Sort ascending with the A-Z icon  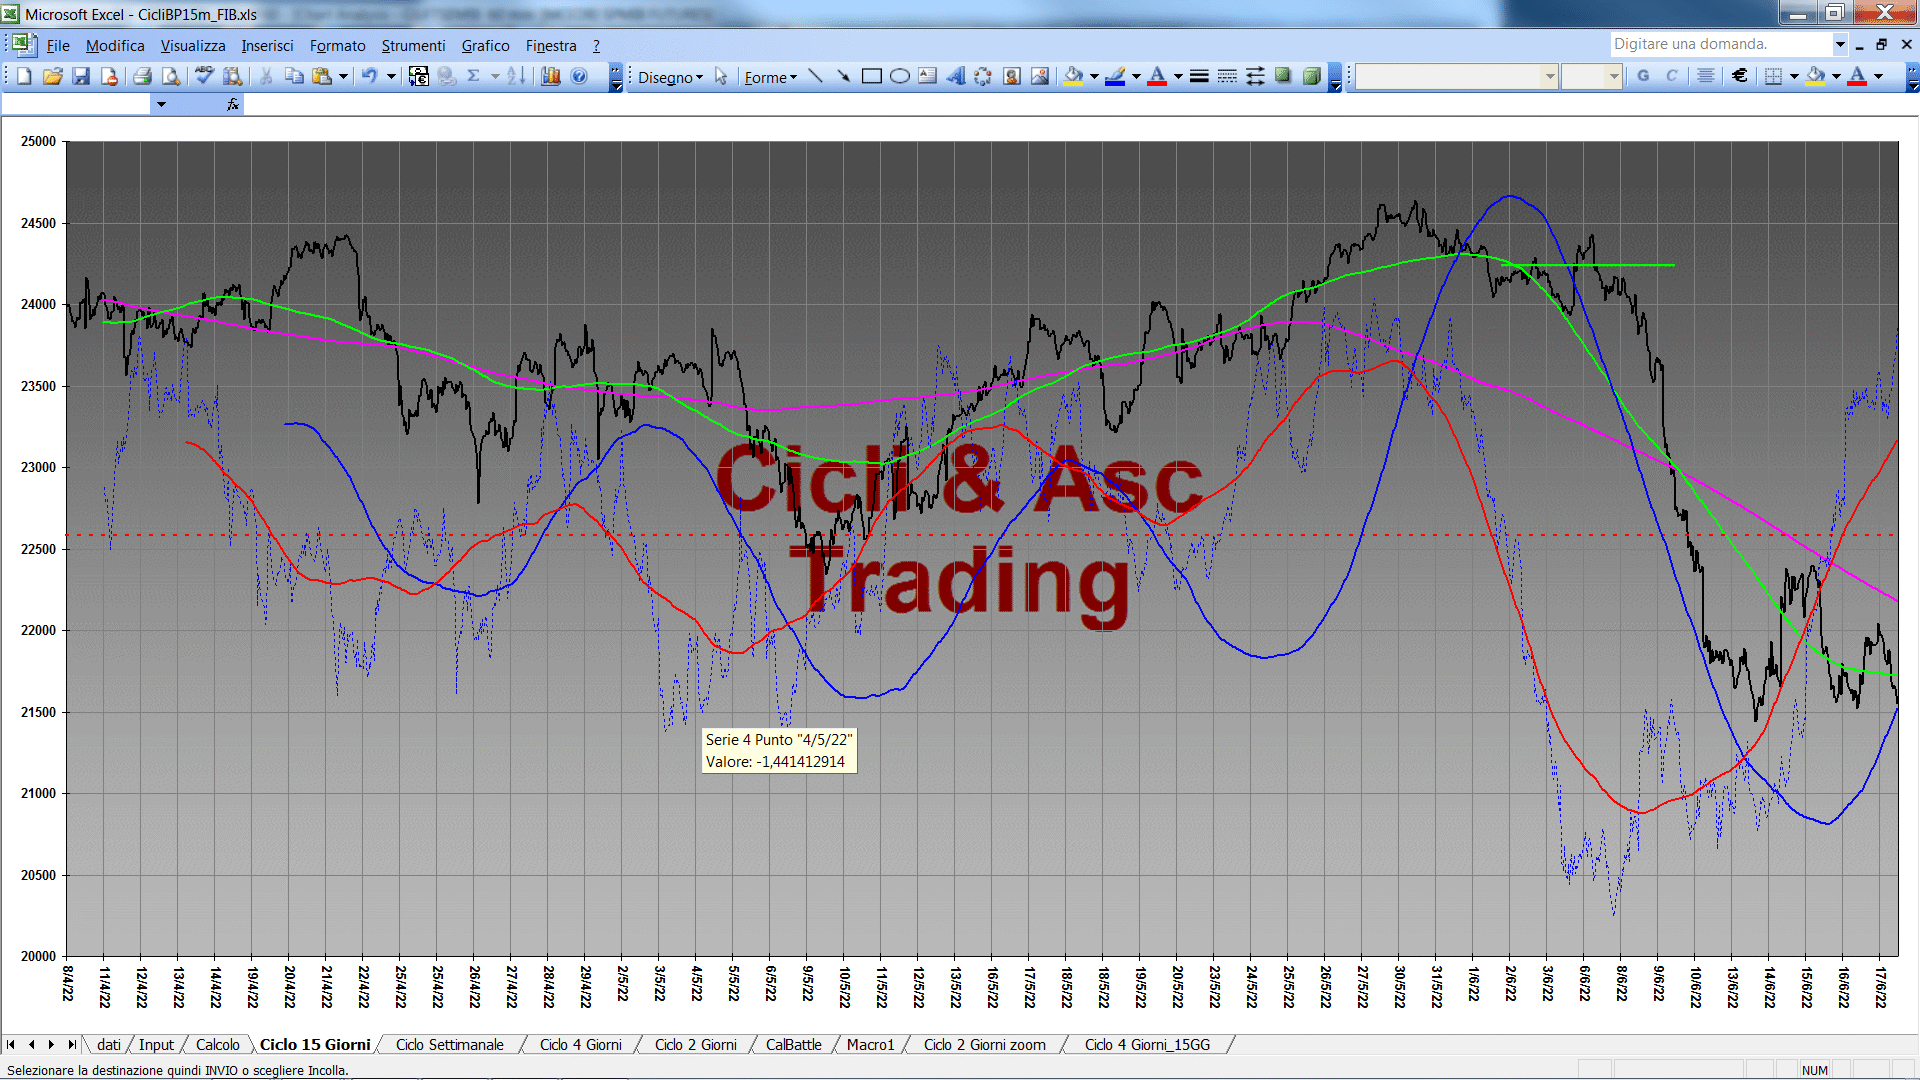click(516, 76)
